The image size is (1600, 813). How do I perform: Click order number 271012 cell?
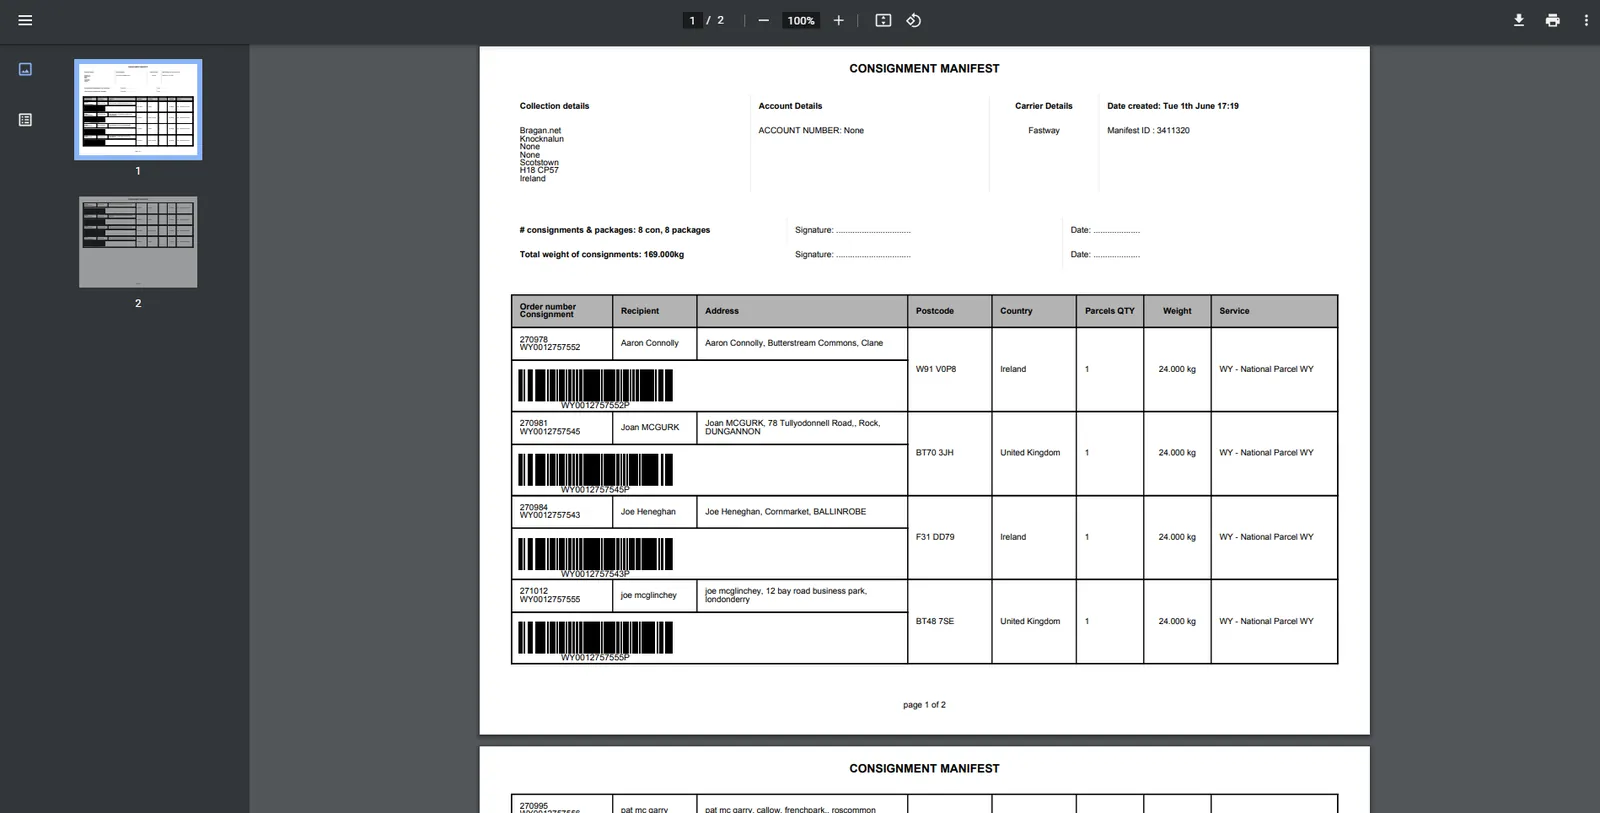561,596
